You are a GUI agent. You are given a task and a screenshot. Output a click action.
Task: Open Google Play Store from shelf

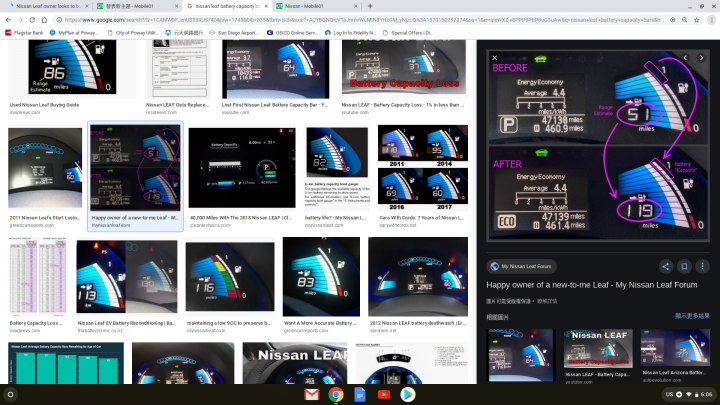point(408,394)
